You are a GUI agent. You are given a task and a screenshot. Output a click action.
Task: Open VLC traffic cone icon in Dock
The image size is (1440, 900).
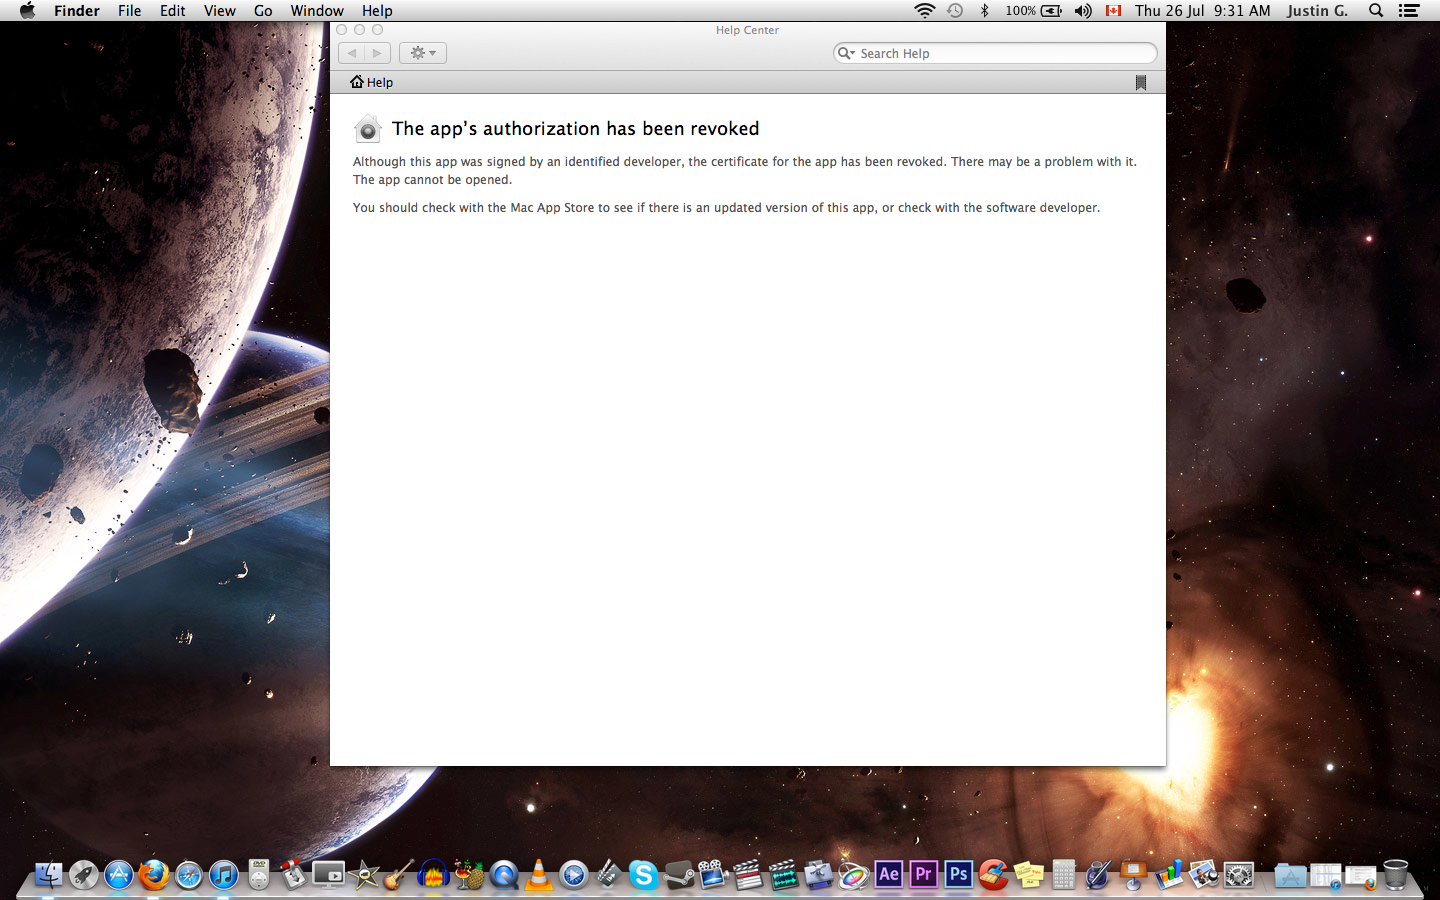point(538,874)
